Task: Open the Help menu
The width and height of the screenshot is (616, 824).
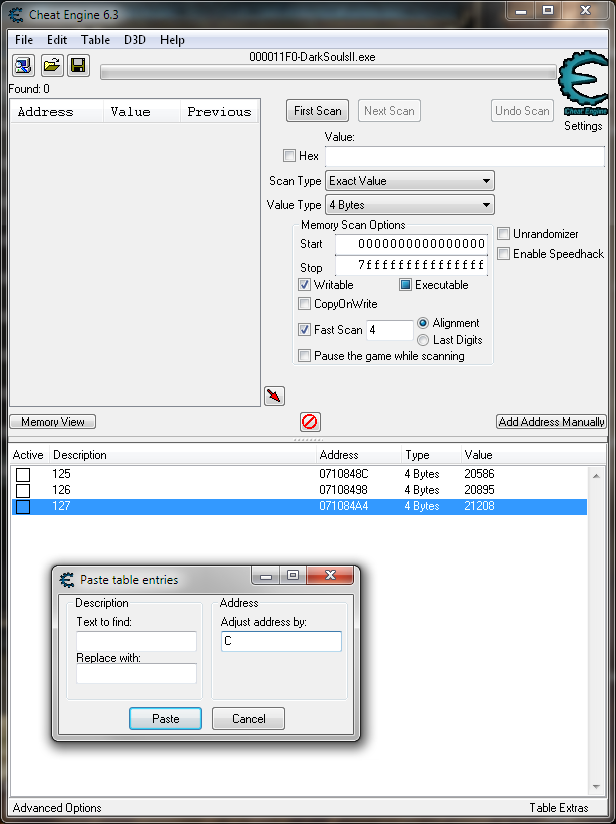Action: point(172,40)
